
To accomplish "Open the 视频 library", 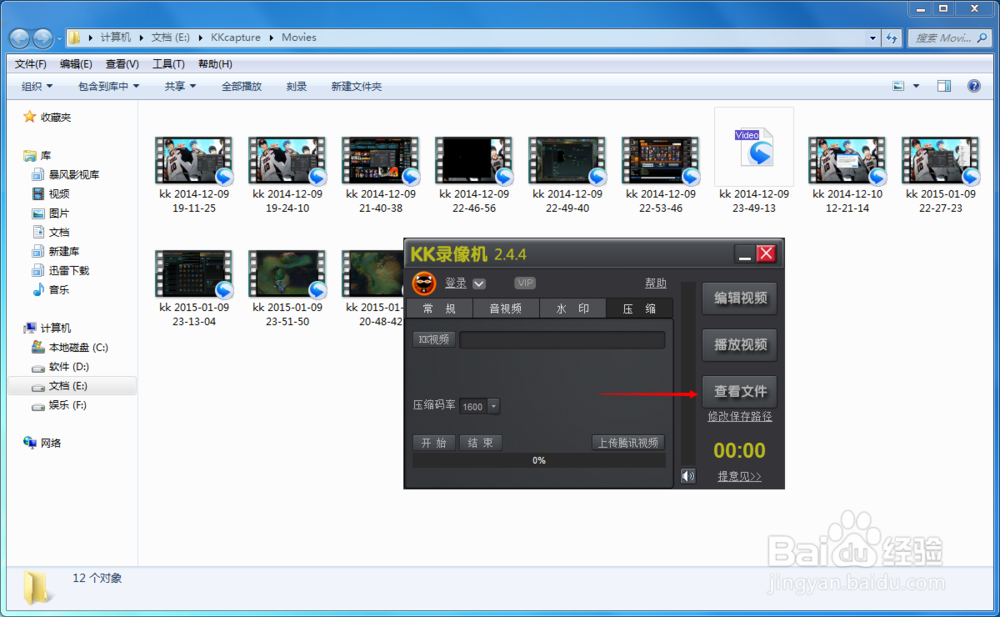I will click(50, 194).
